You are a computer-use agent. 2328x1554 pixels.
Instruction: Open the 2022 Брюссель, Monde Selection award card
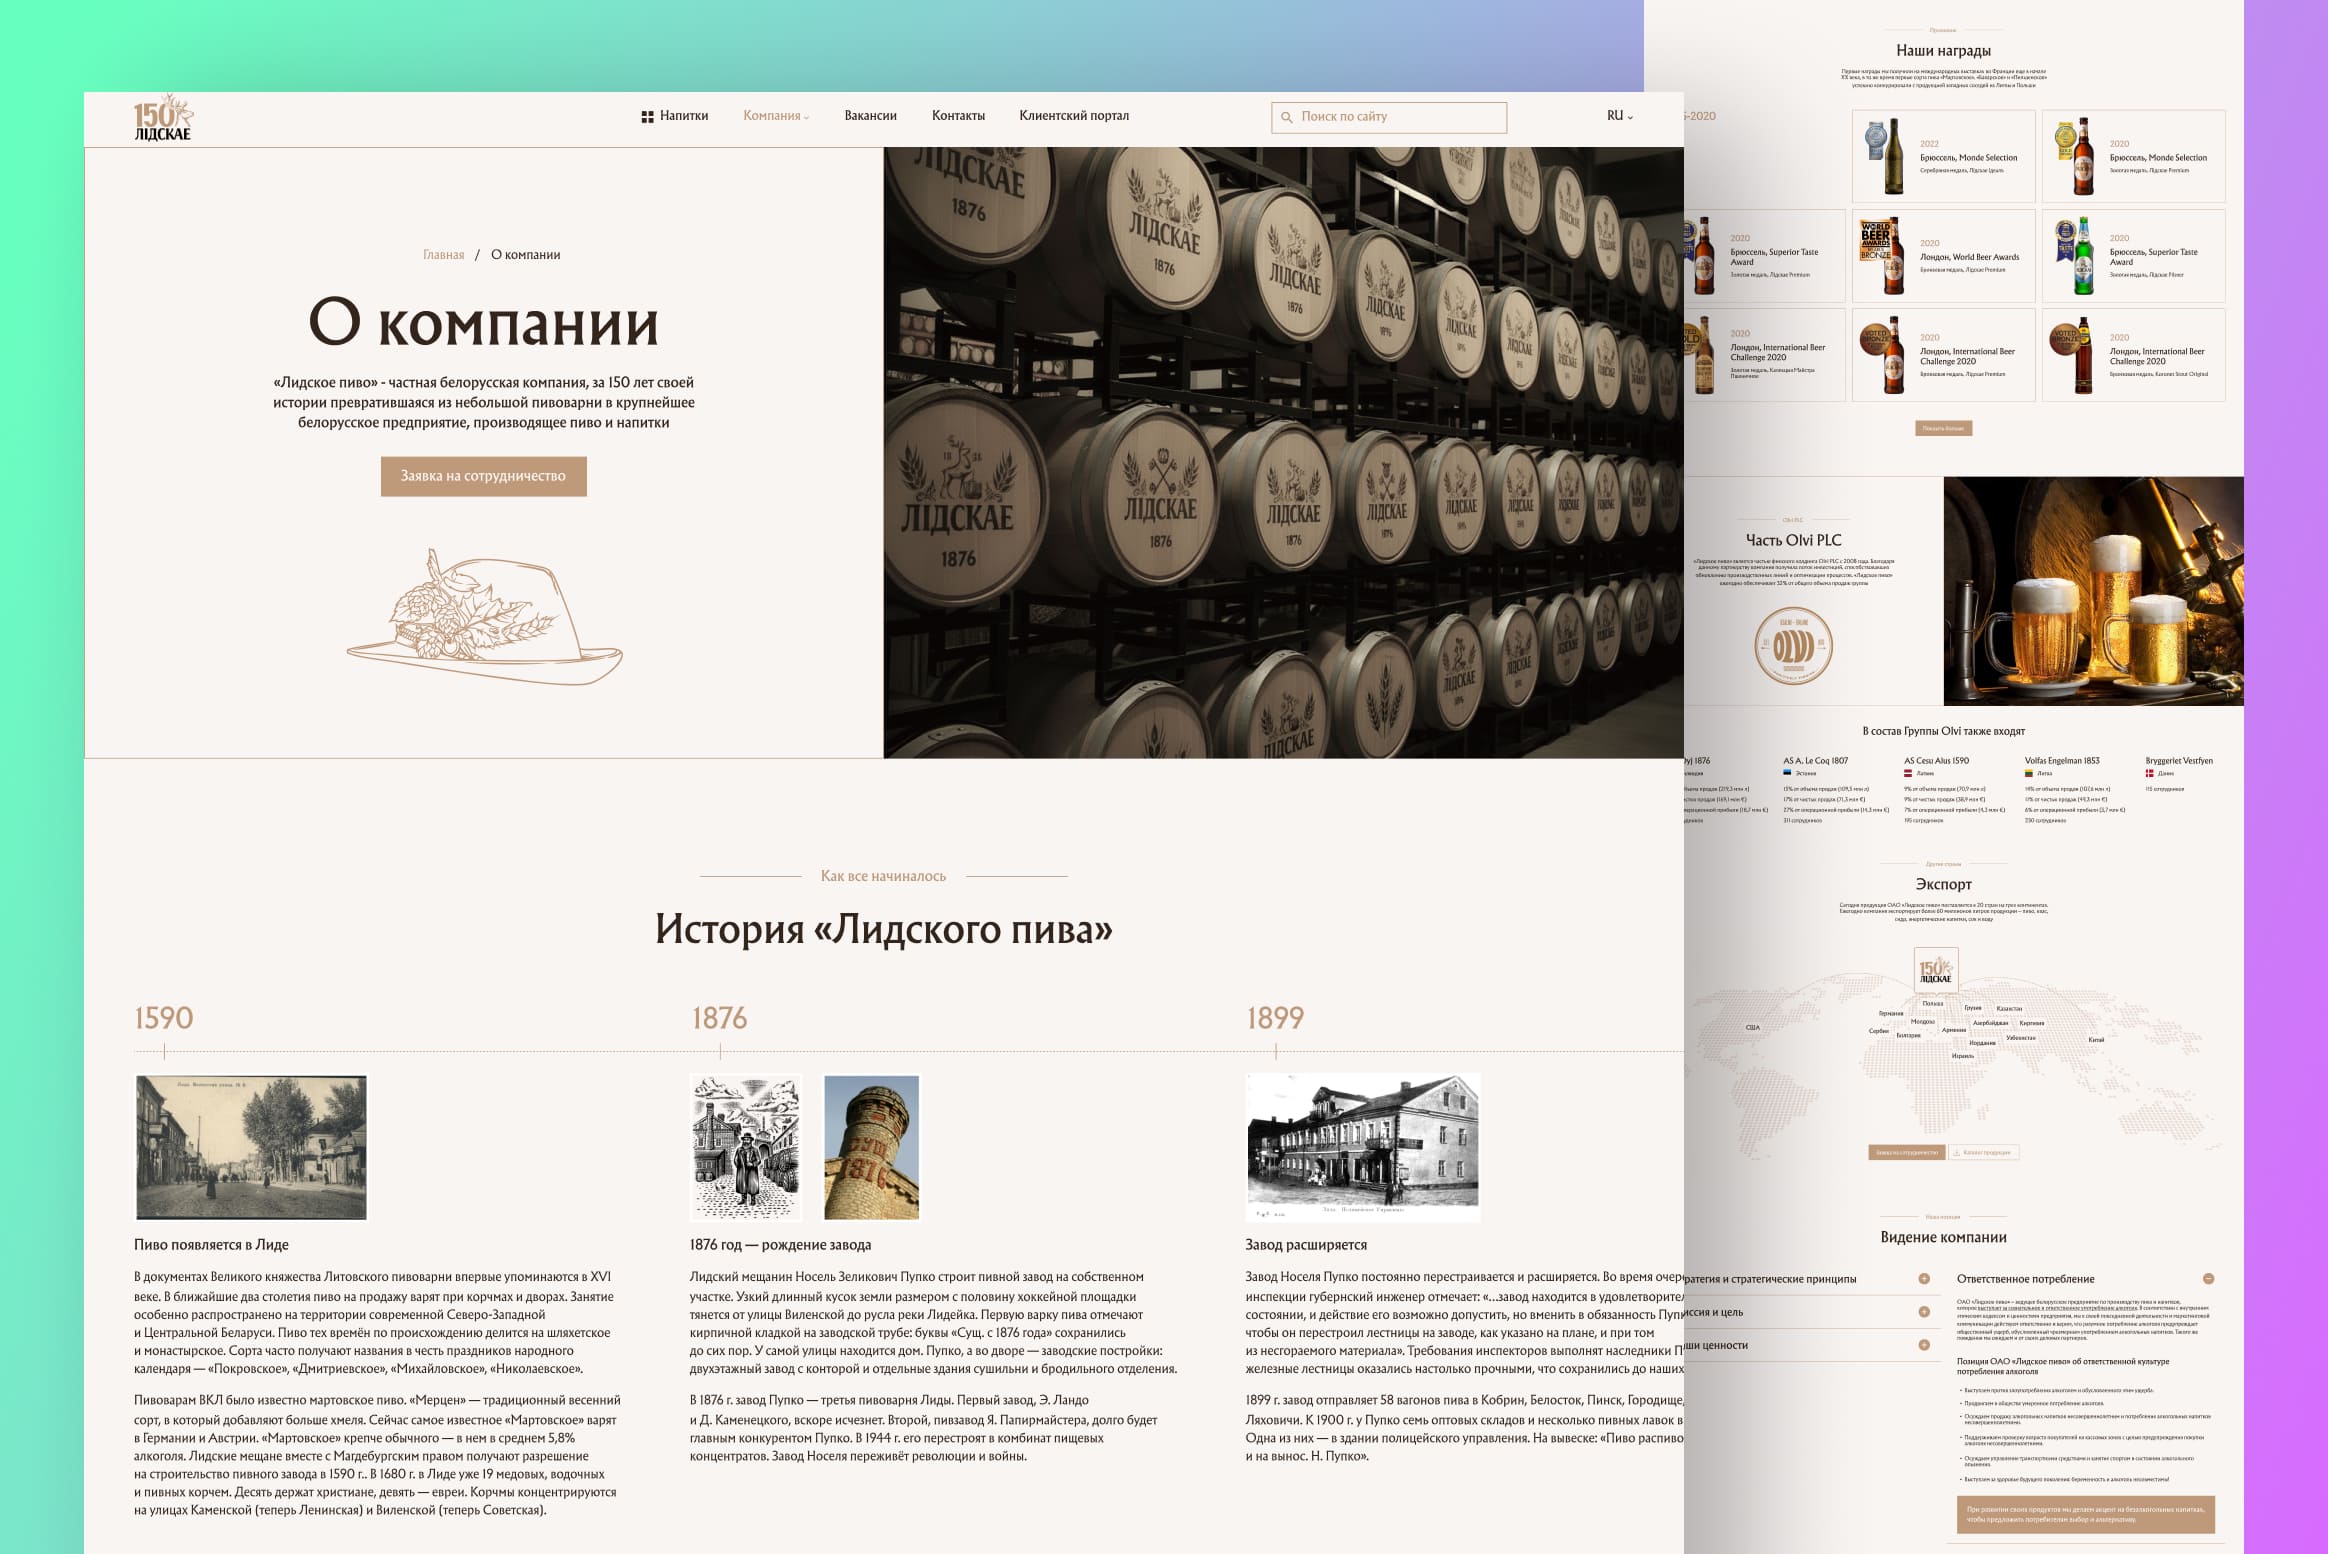[1943, 156]
